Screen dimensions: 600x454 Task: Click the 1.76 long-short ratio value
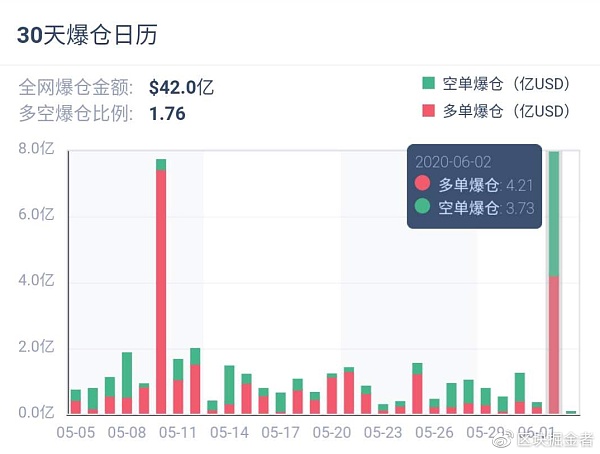pyautogui.click(x=167, y=112)
